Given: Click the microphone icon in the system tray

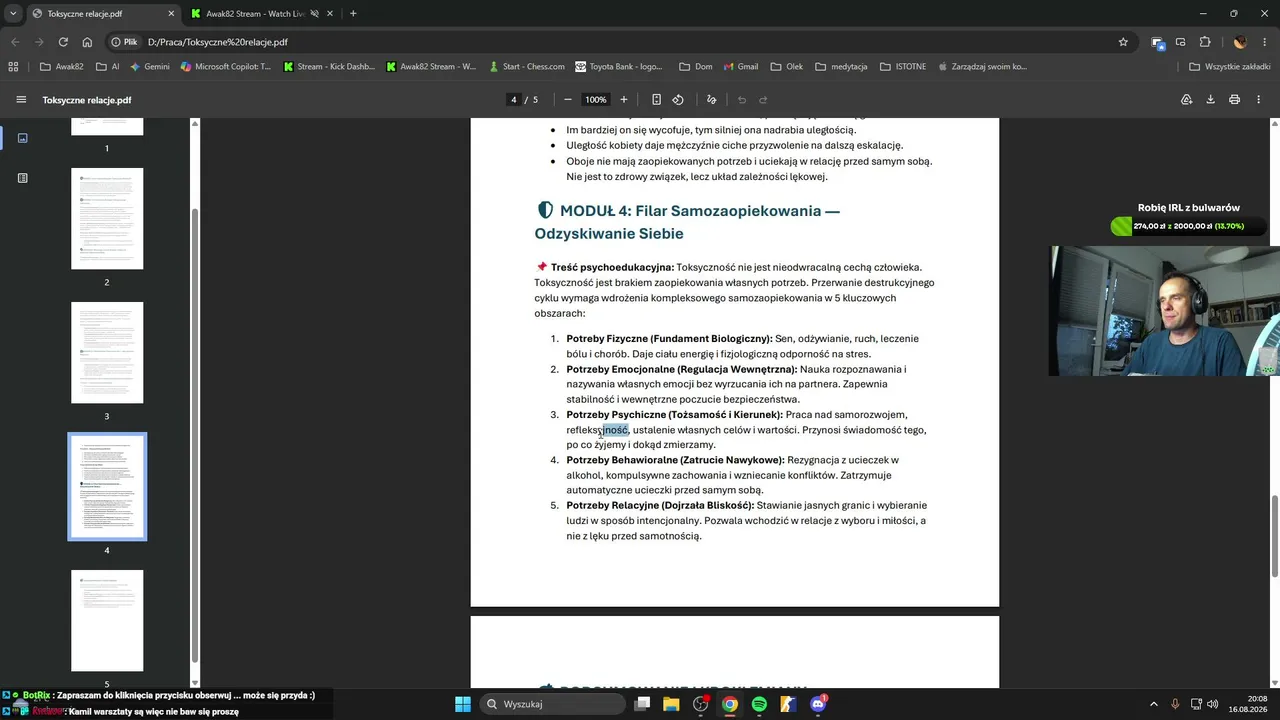Looking at the screenshot, I should [x=1175, y=704].
